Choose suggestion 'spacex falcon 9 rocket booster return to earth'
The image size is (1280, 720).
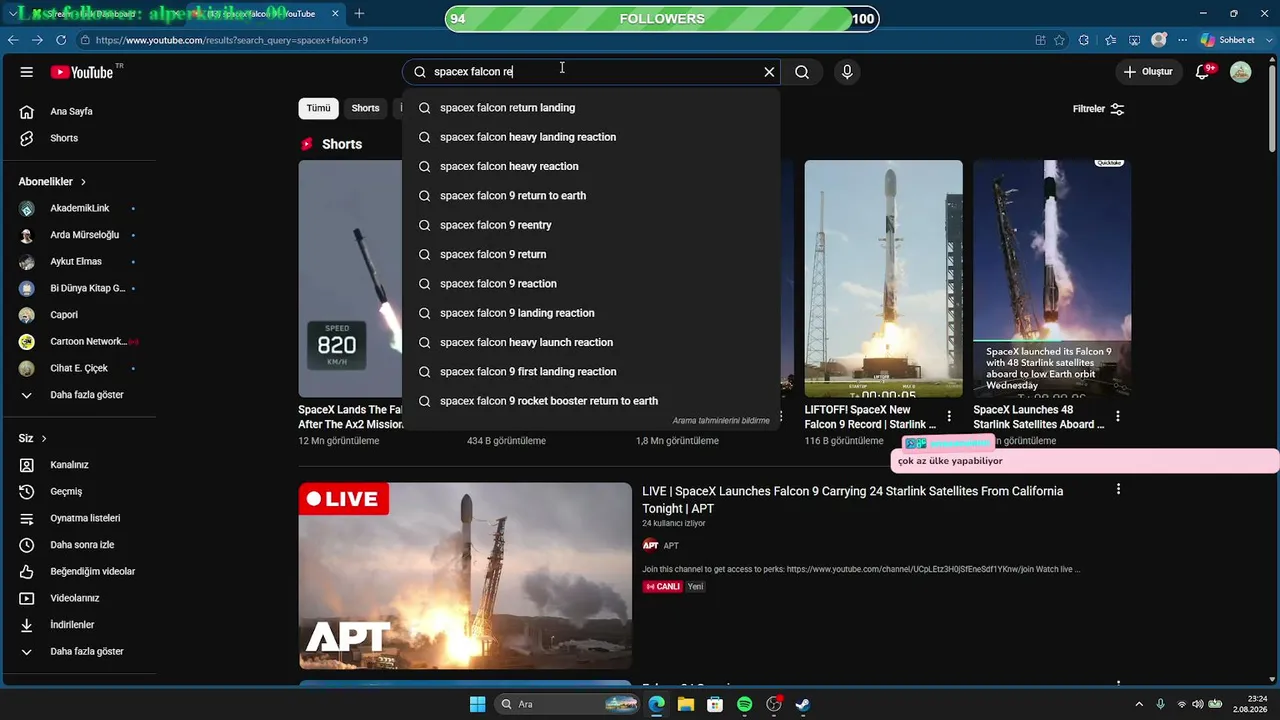pyautogui.click(x=591, y=401)
